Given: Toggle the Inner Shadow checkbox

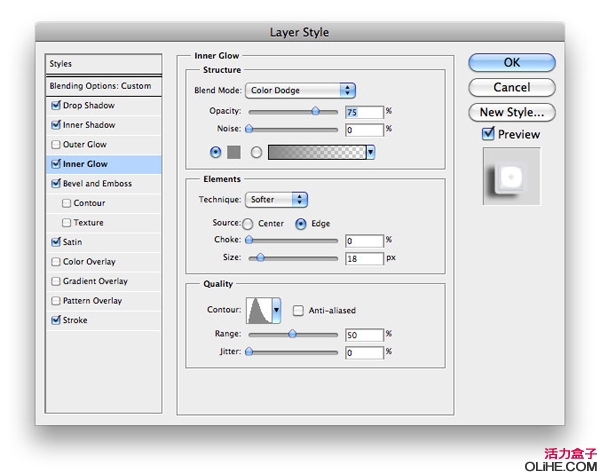Looking at the screenshot, I should pyautogui.click(x=56, y=125).
